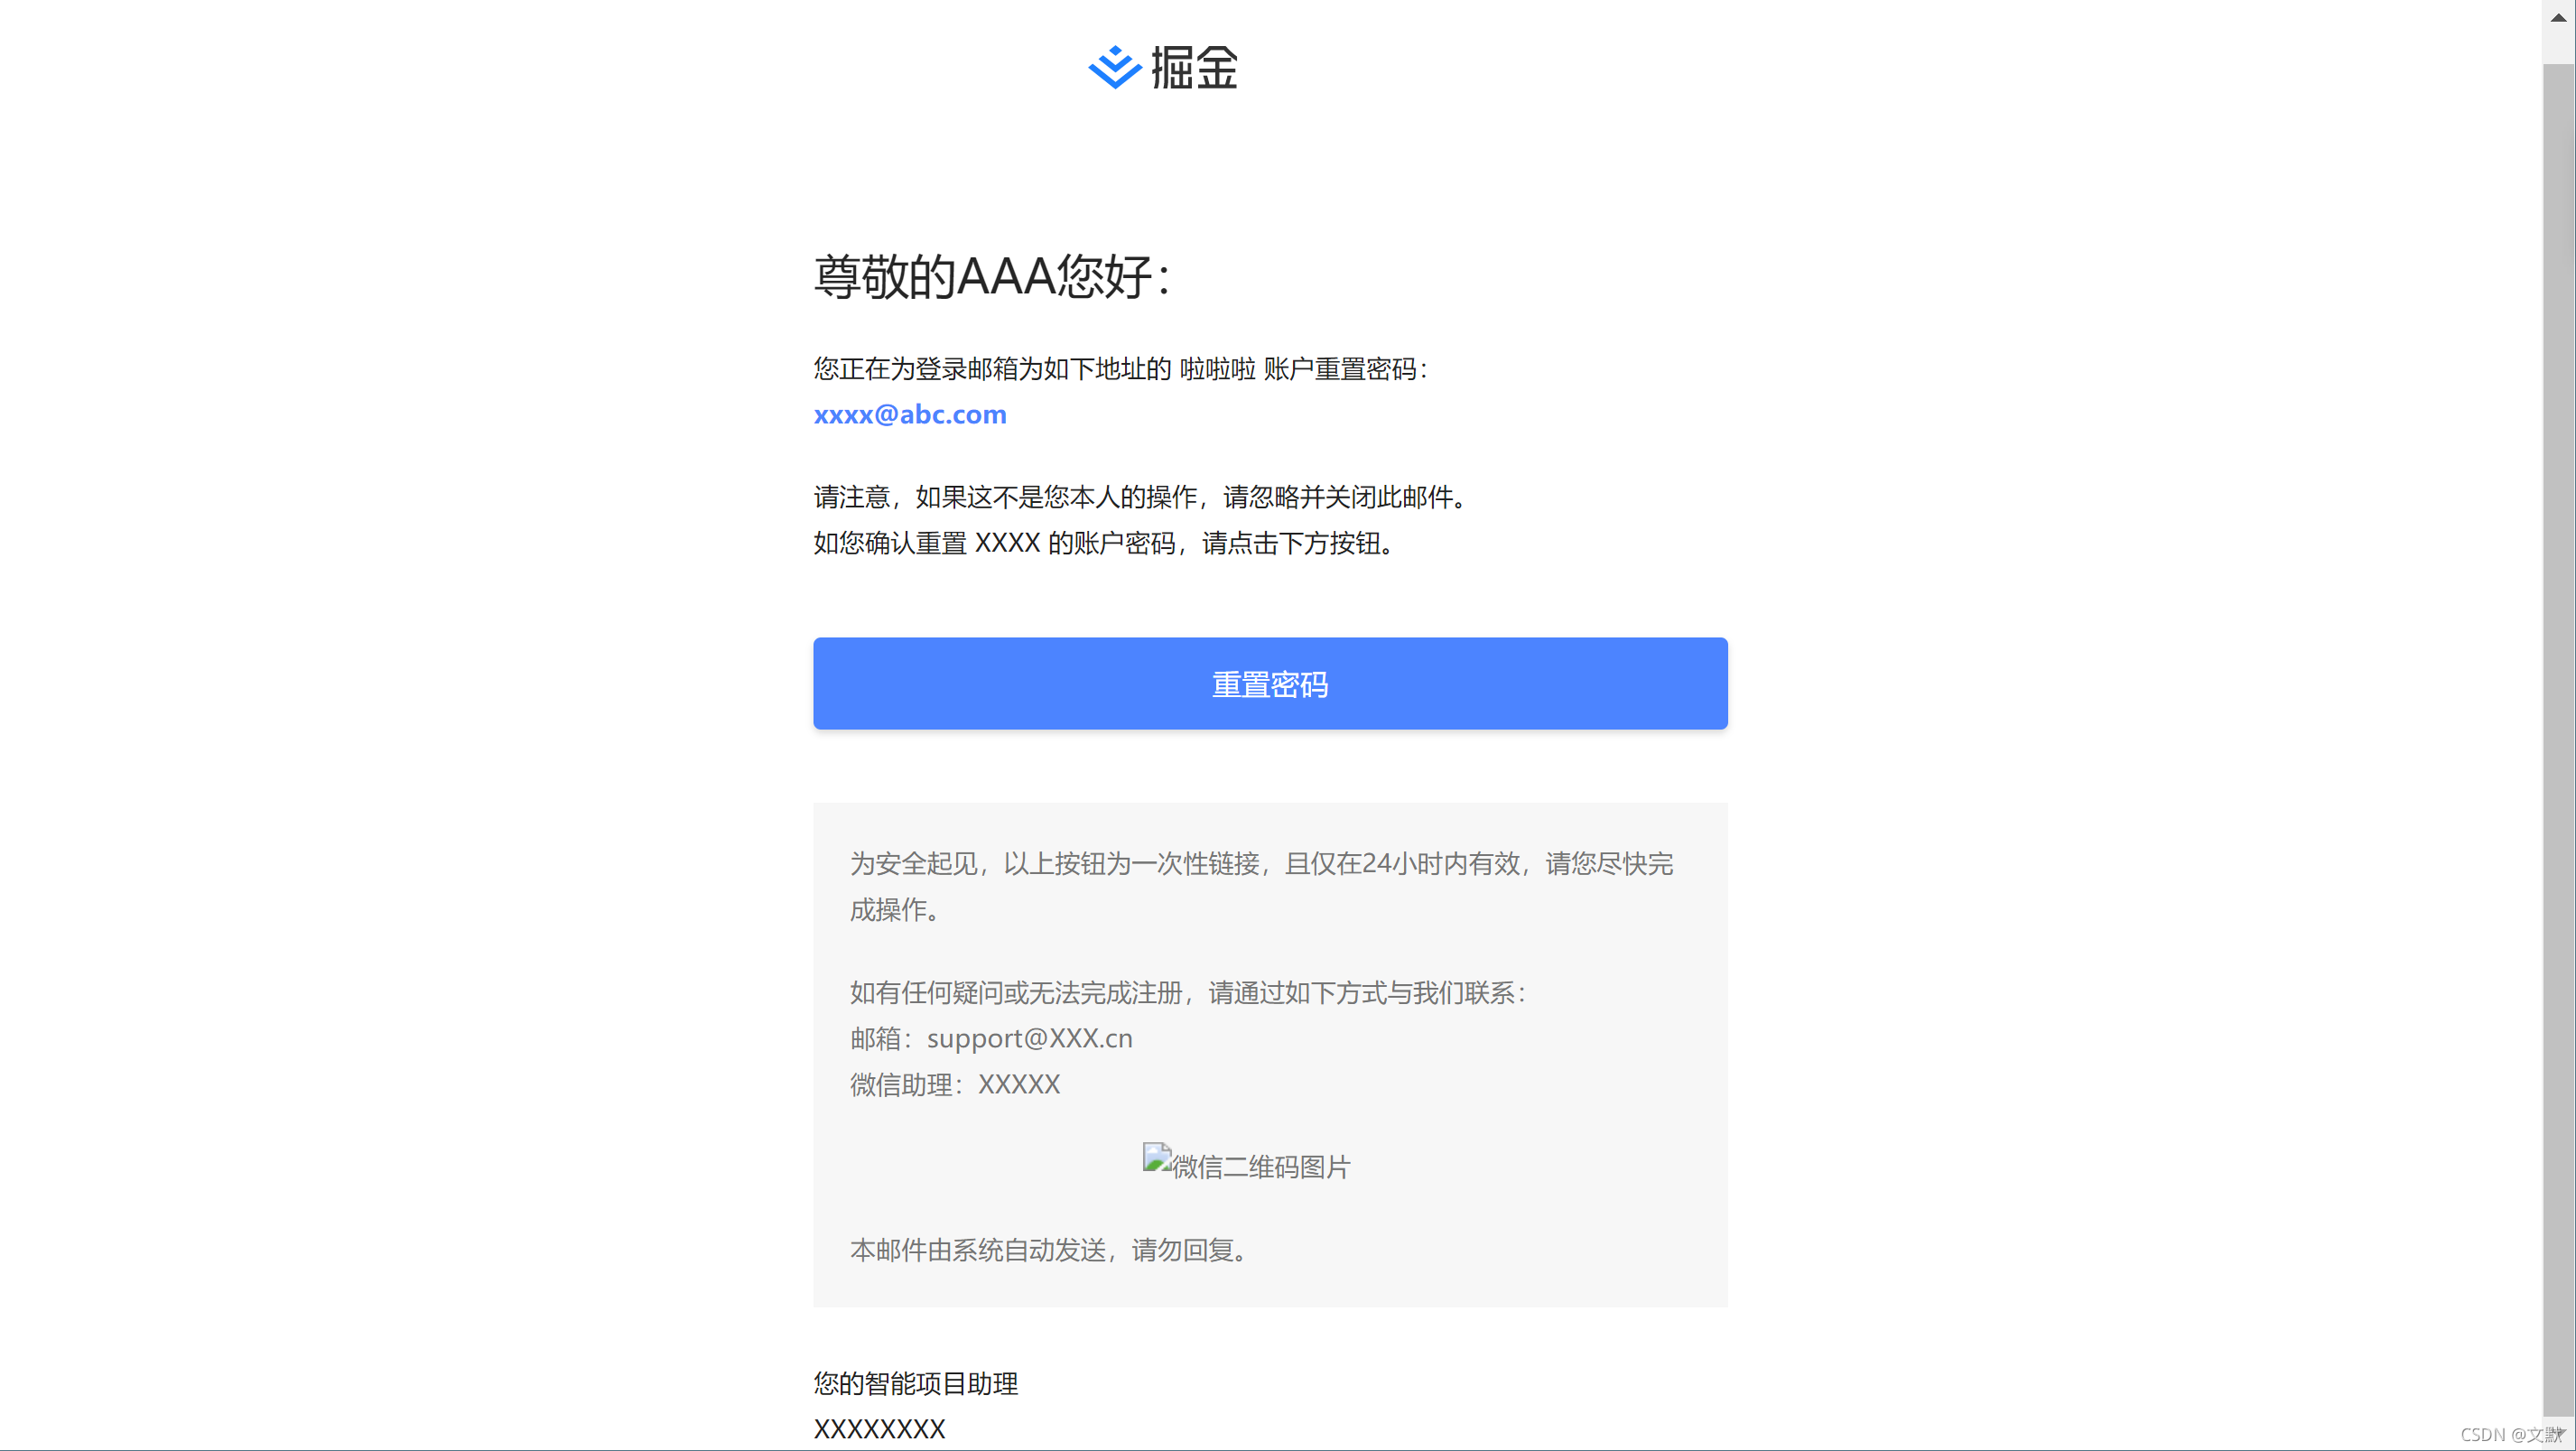
Task: Click the support@XXX.cn email text
Action: (x=1029, y=1039)
